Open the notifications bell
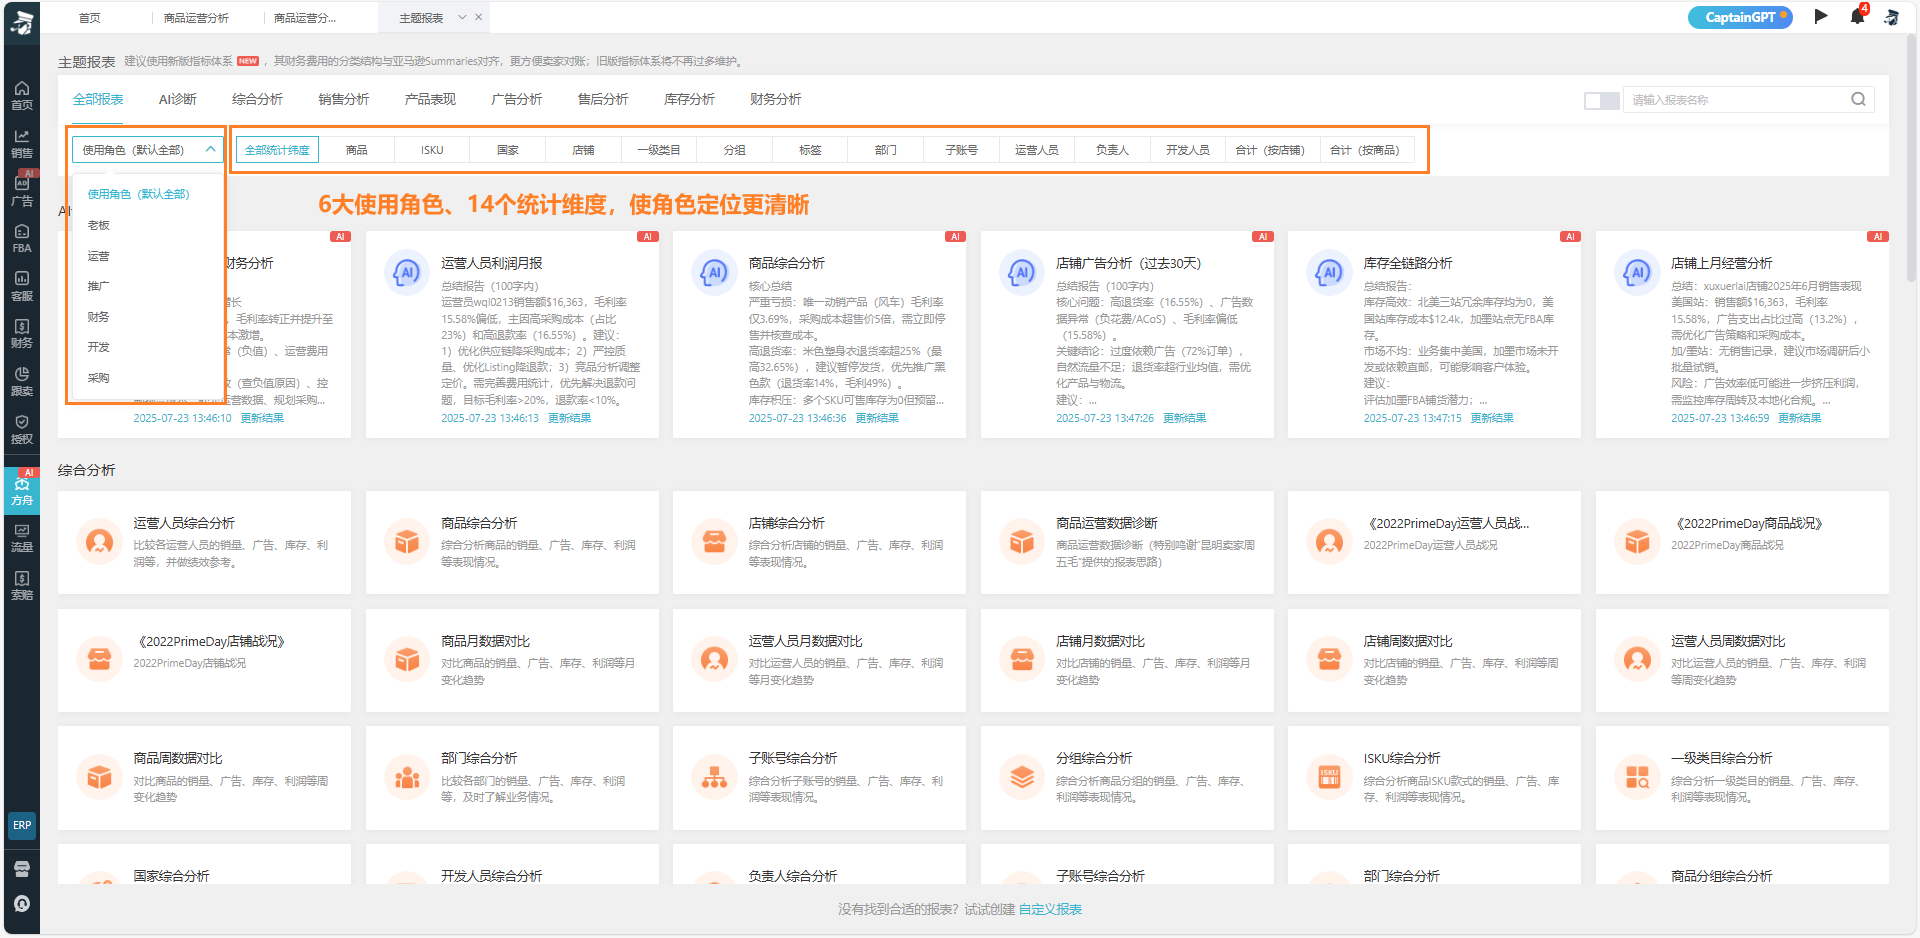Viewport: 1920px width, 938px height. tap(1857, 16)
